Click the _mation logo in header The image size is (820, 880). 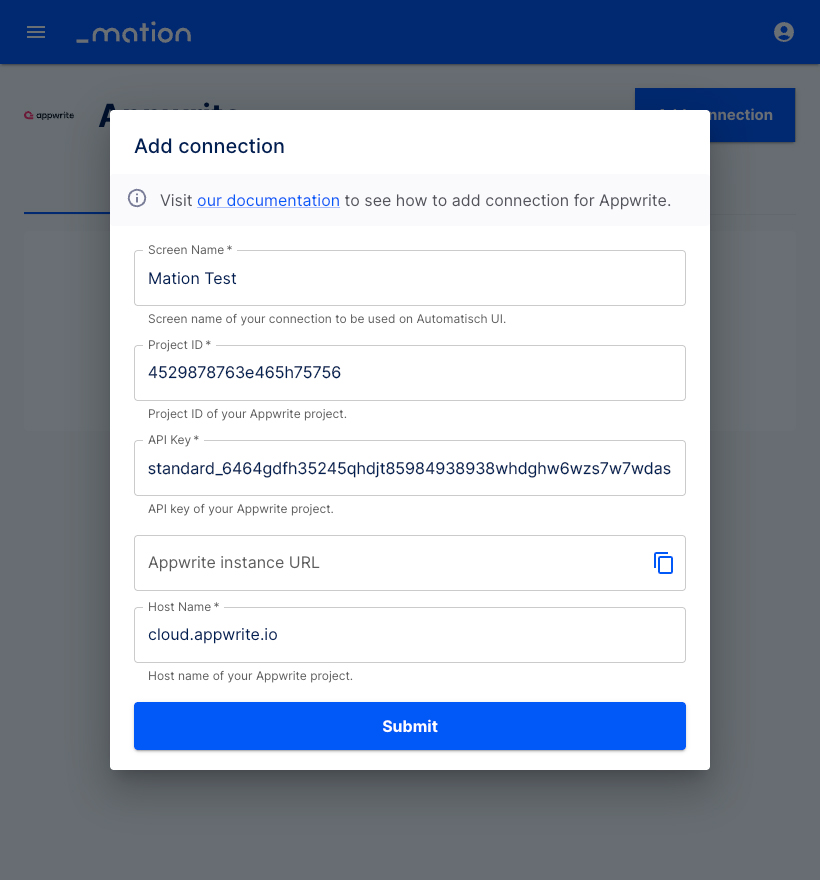[x=134, y=33]
